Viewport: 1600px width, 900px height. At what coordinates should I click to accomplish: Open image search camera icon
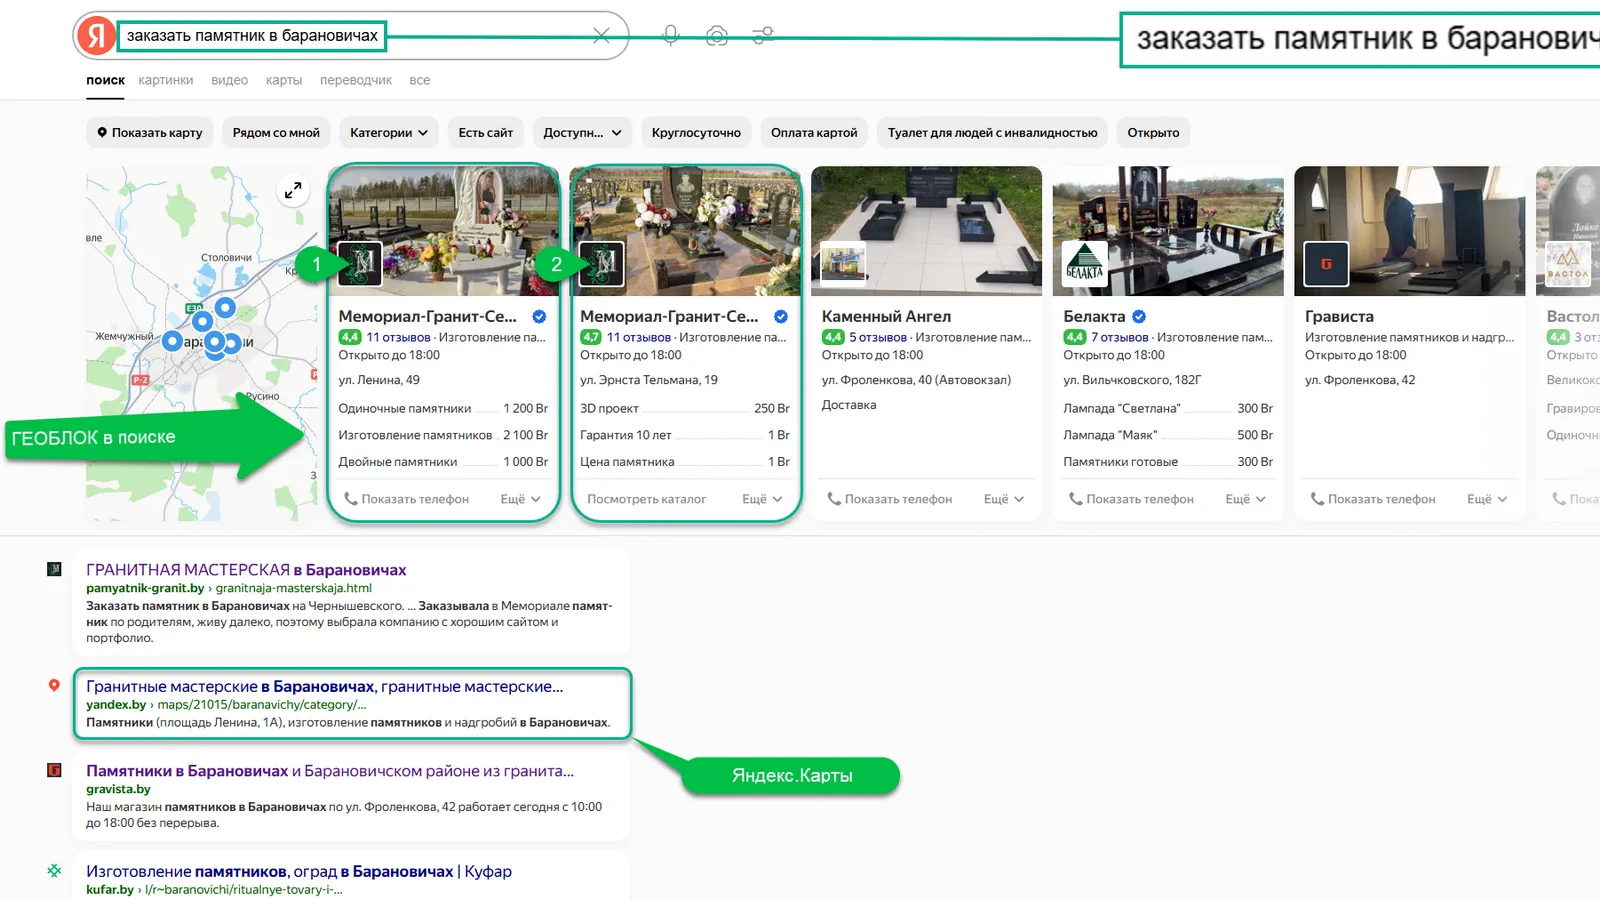716,36
